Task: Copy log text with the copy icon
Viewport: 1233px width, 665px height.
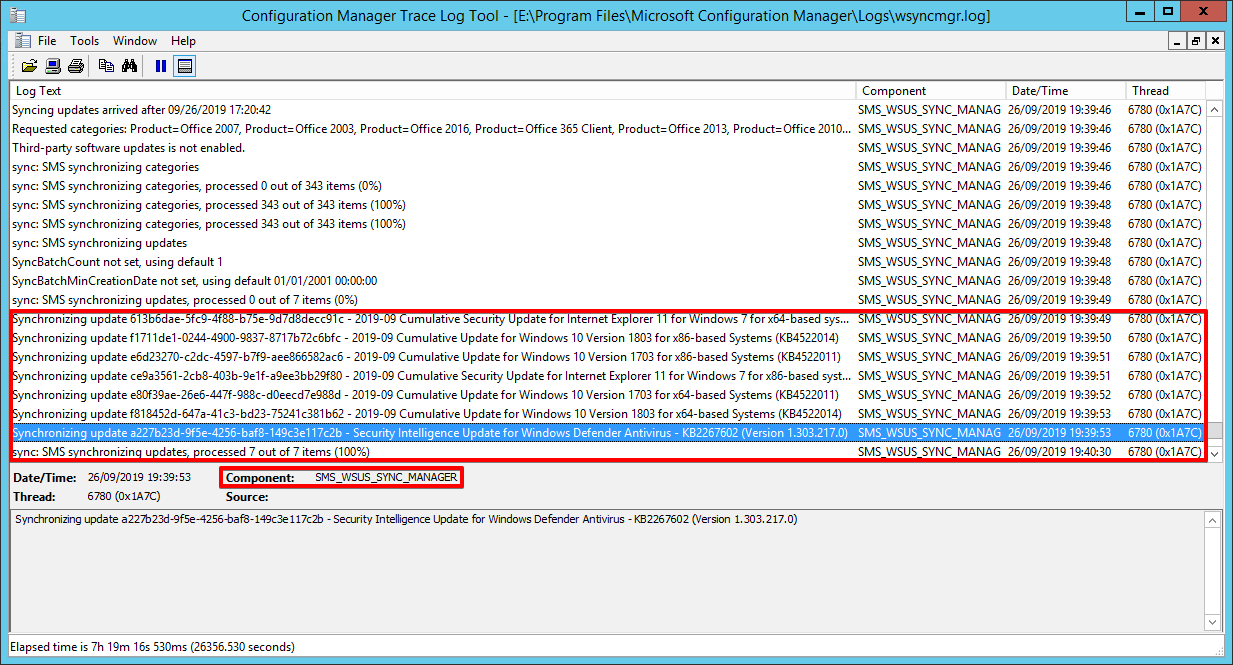Action: [106, 66]
